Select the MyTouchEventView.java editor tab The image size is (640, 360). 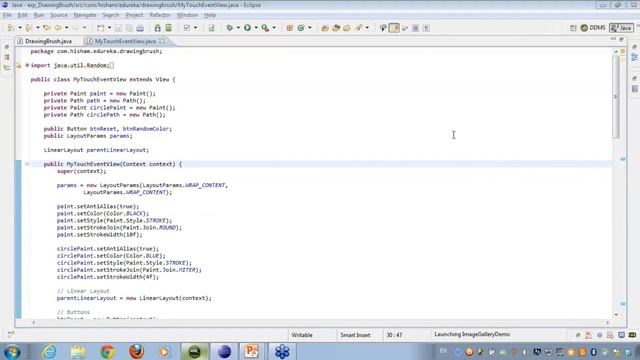coord(125,41)
